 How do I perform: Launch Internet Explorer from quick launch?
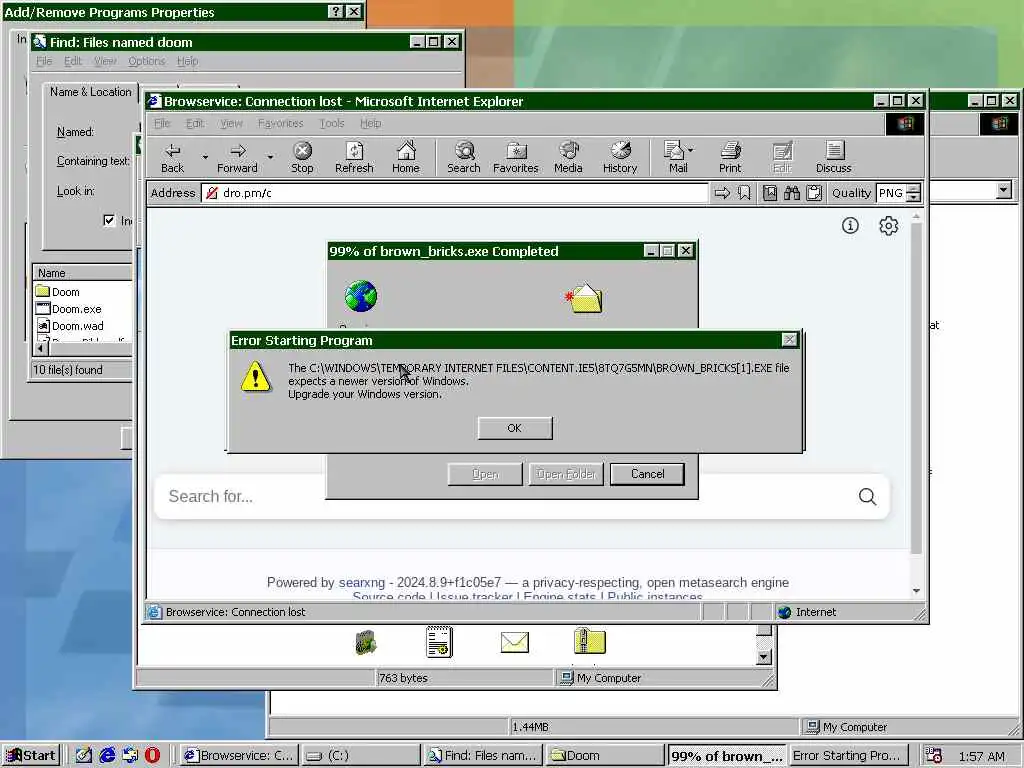pyautogui.click(x=107, y=755)
